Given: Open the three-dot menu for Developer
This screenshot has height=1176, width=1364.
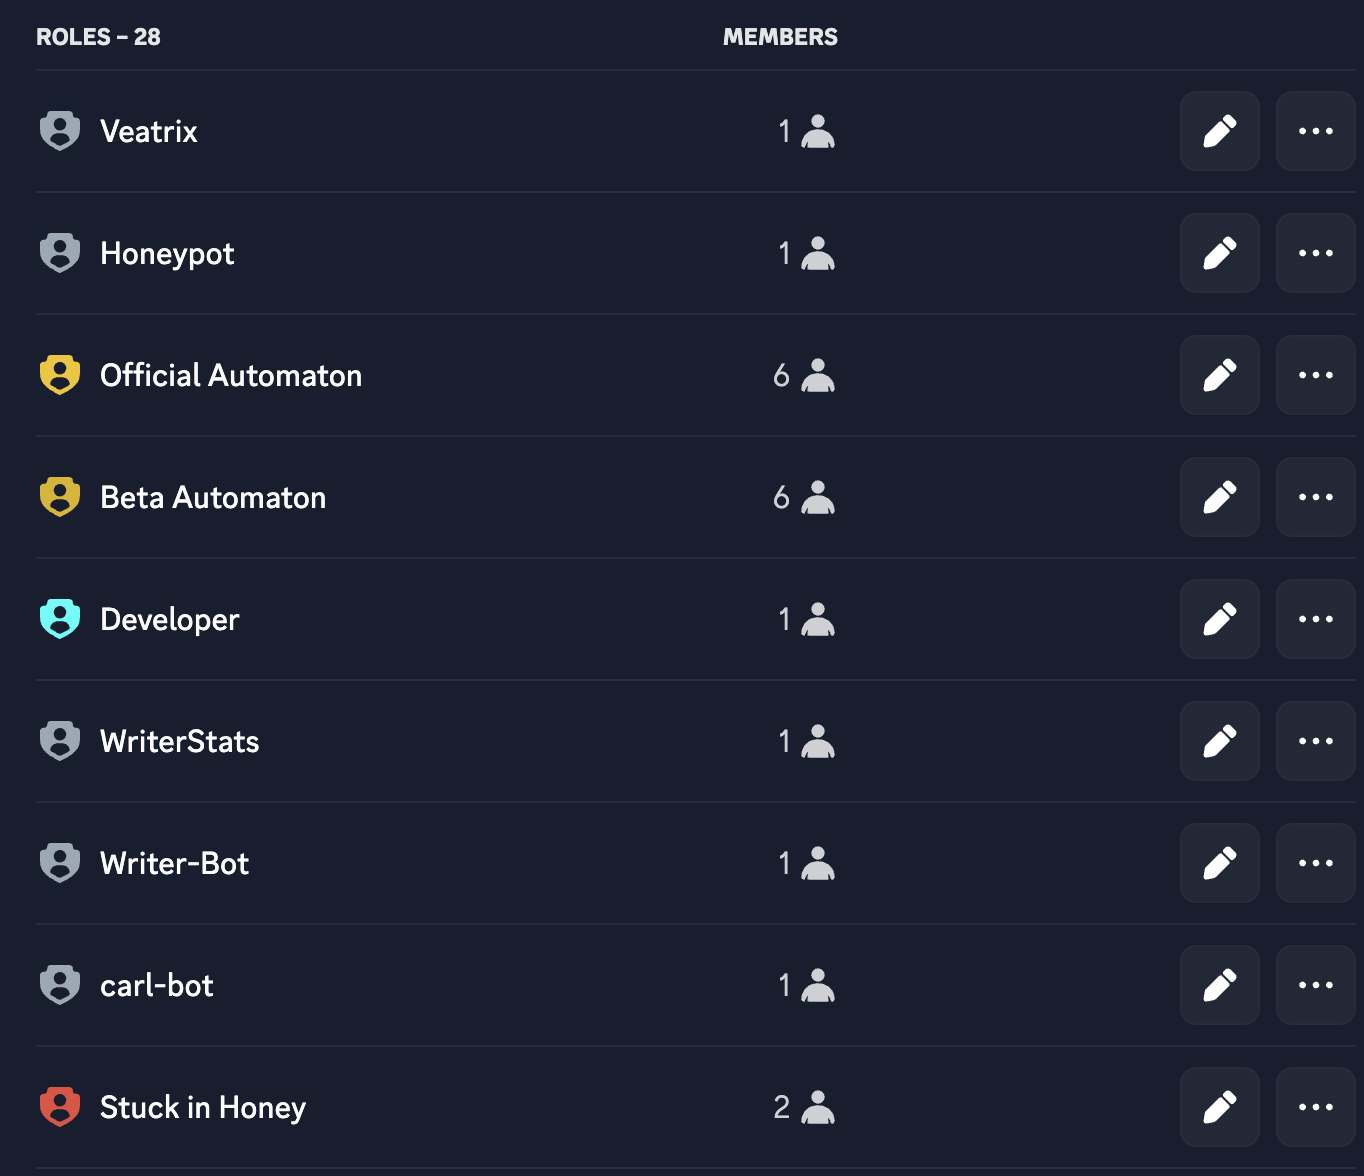Looking at the screenshot, I should click(1315, 619).
